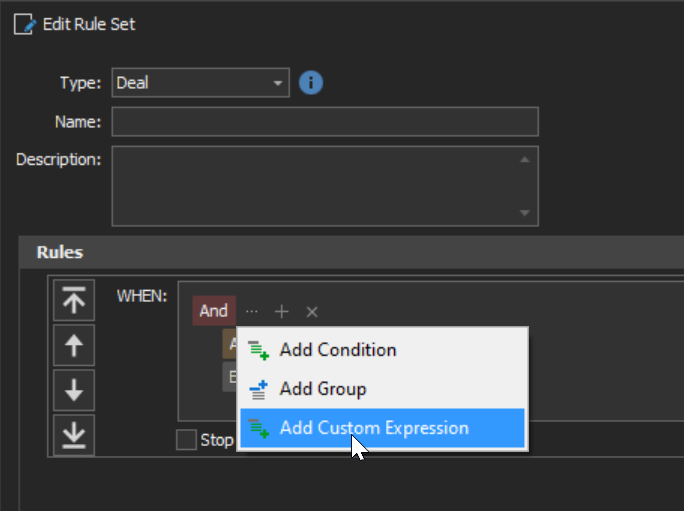Click into the Description text area
The width and height of the screenshot is (684, 511).
click(x=314, y=186)
